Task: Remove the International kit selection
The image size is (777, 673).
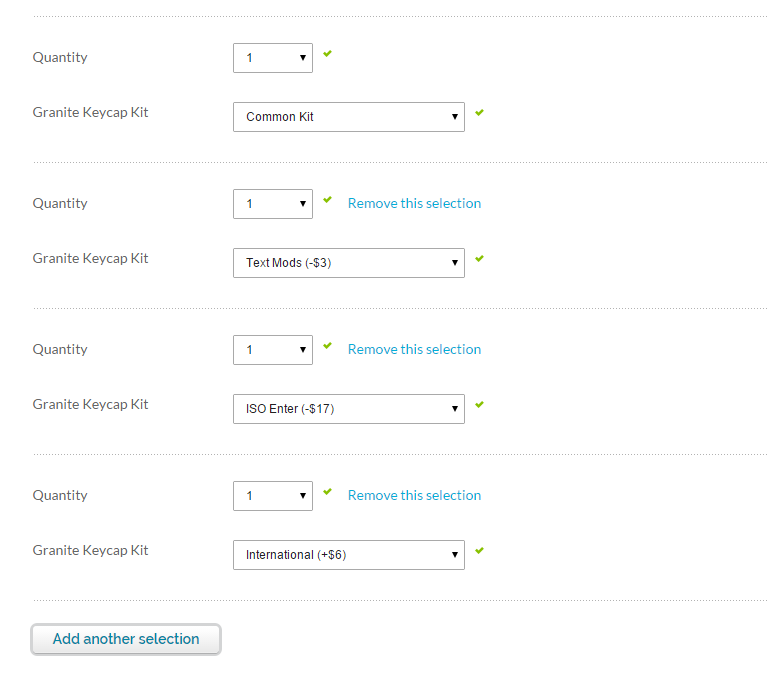Action: click(x=414, y=495)
